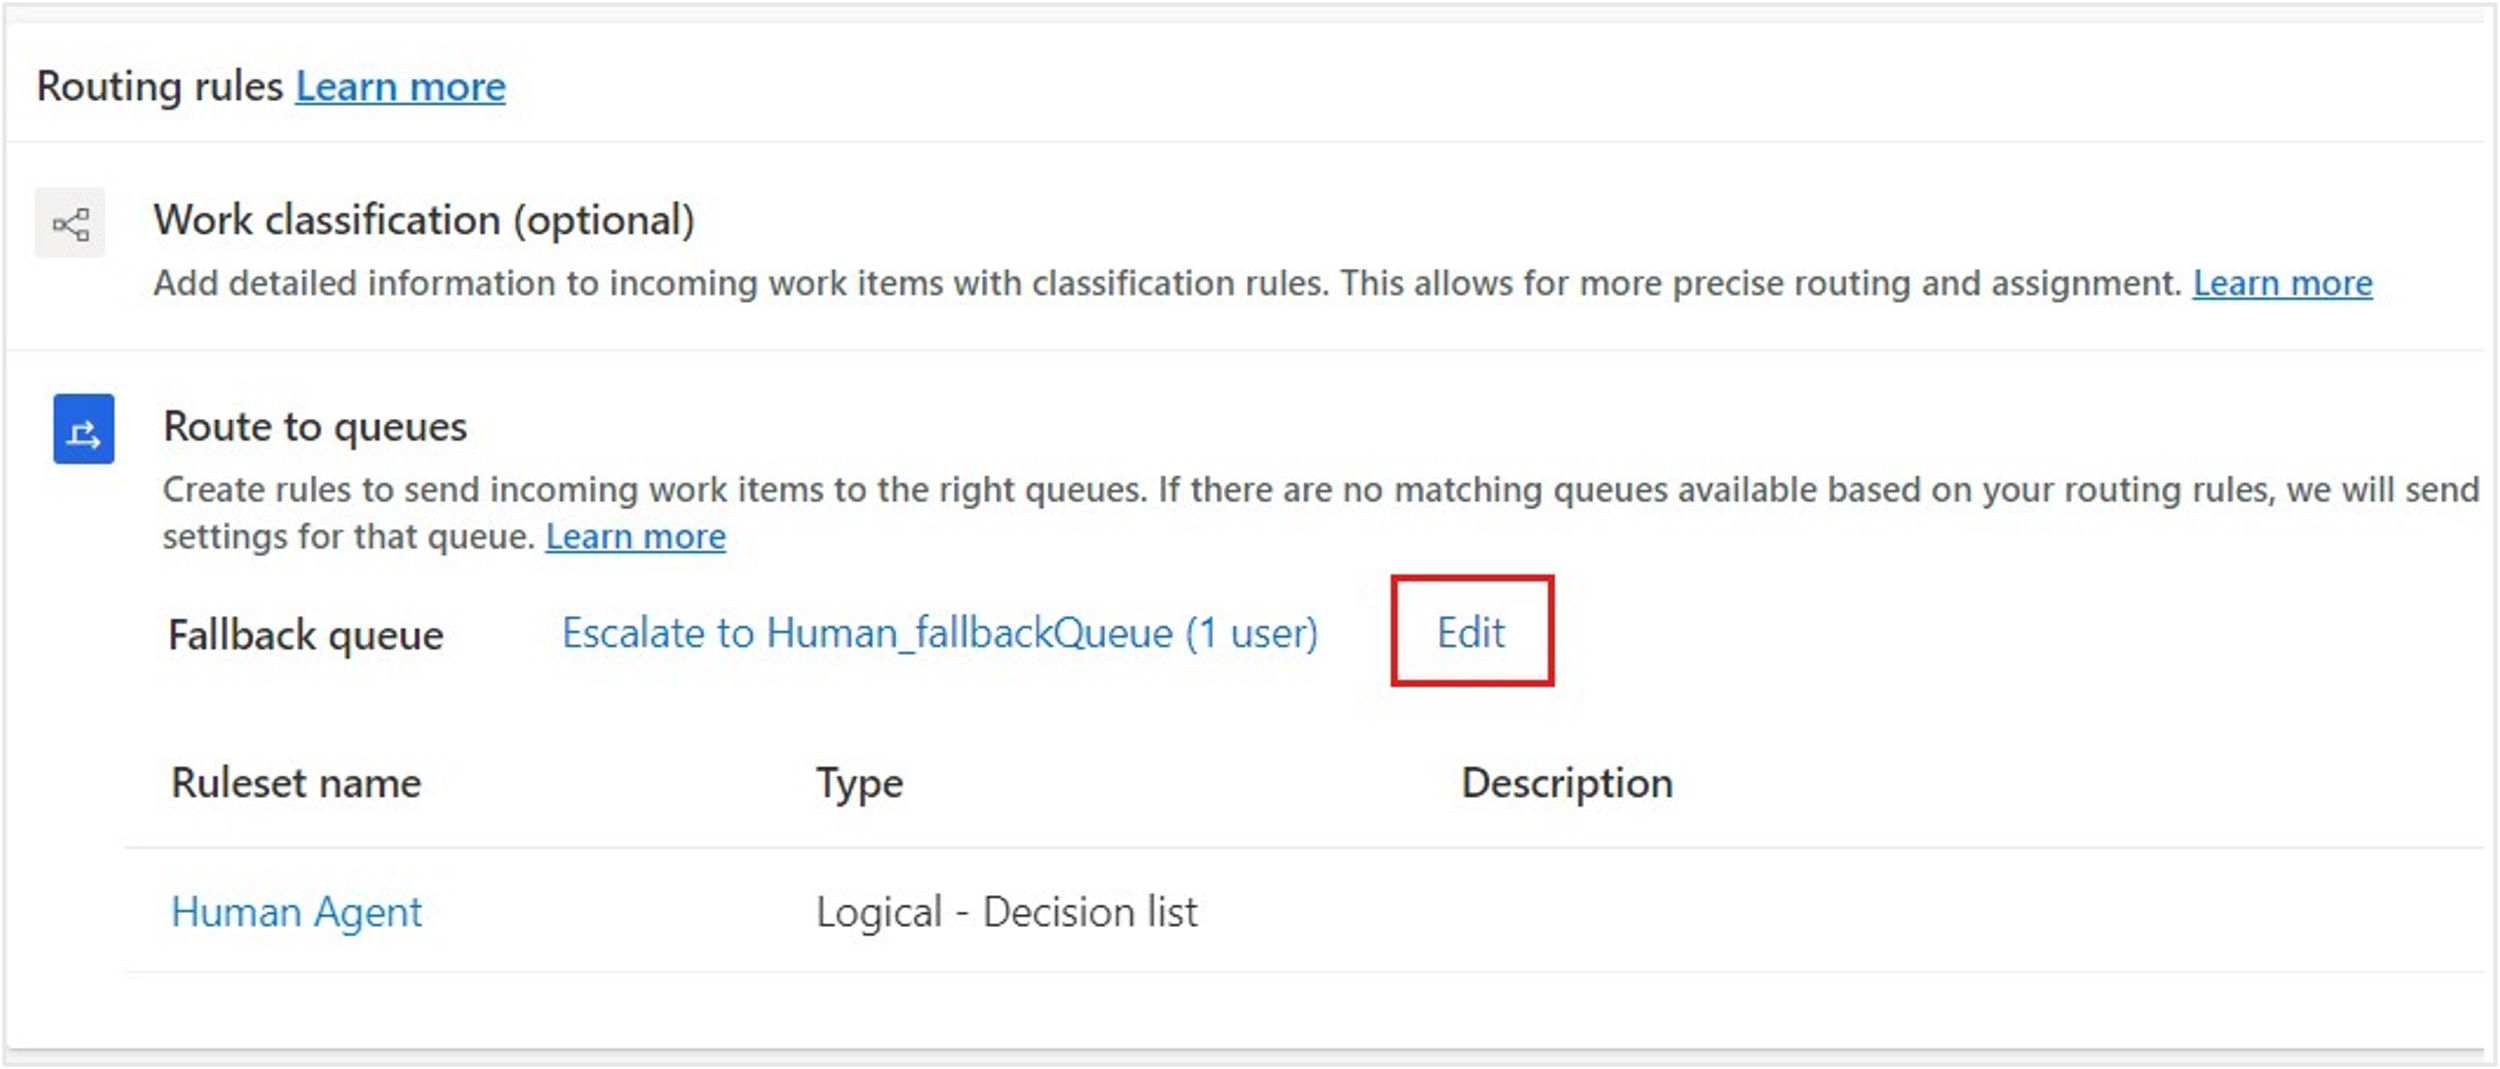Screen dimensions: 2500x1069
Task: Click Edit next to Fallback queue
Action: [x=1471, y=632]
